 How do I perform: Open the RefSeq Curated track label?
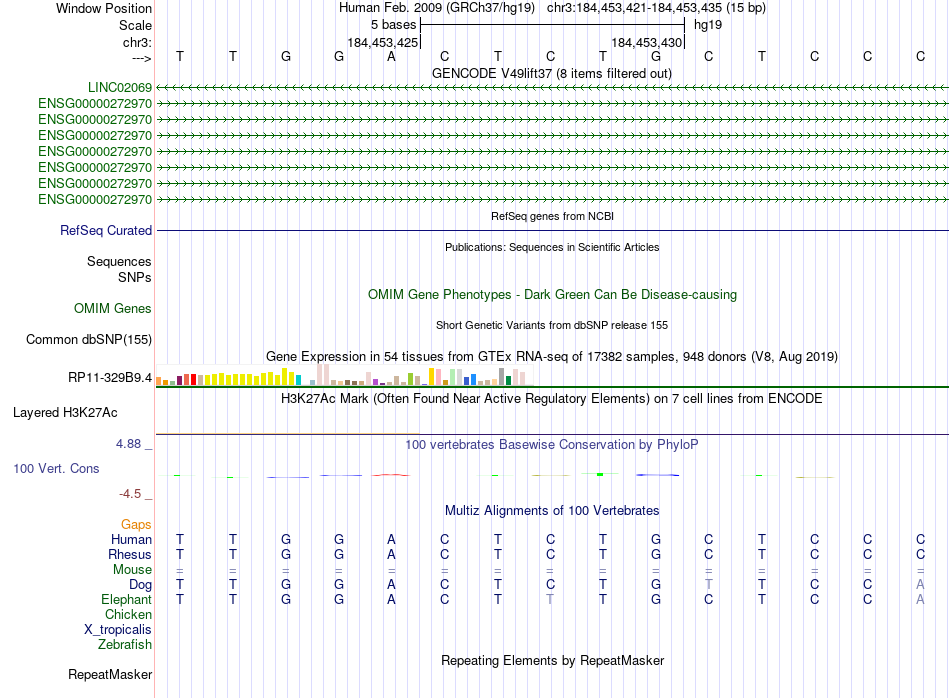point(105,230)
